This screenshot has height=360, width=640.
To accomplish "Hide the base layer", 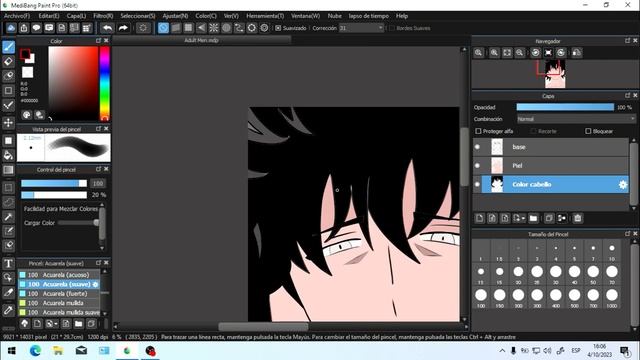I will coord(477,147).
